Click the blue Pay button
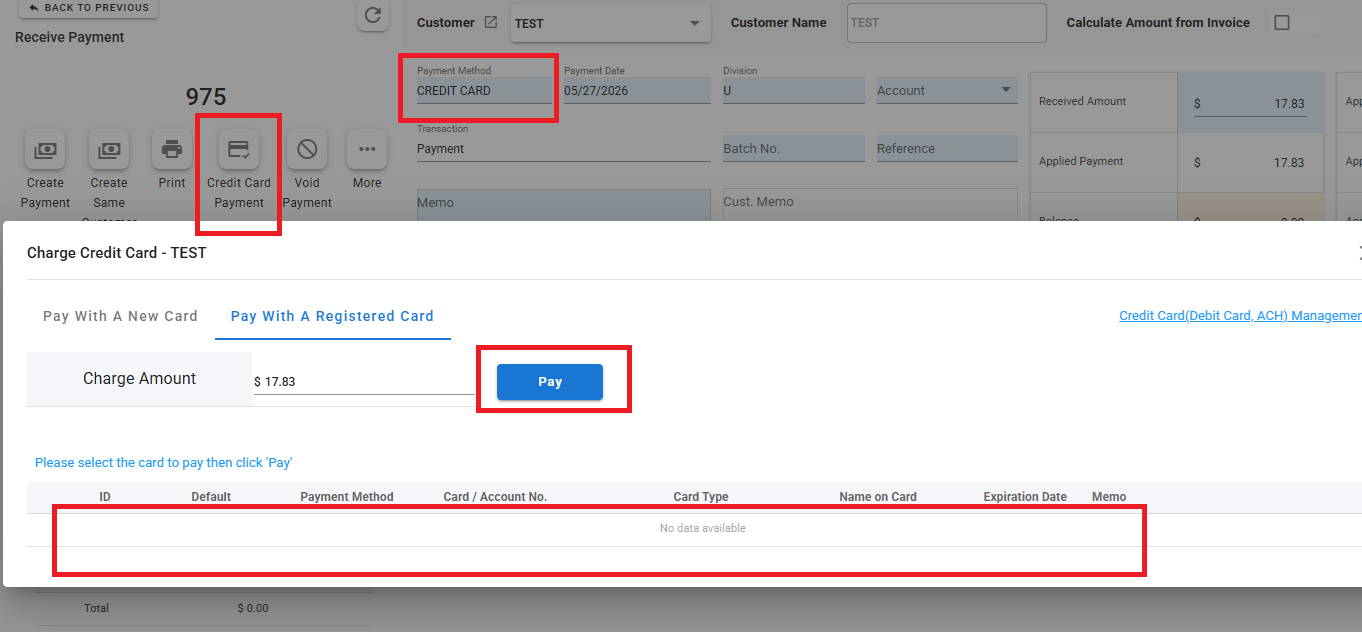Image resolution: width=1362 pixels, height=632 pixels. click(550, 382)
